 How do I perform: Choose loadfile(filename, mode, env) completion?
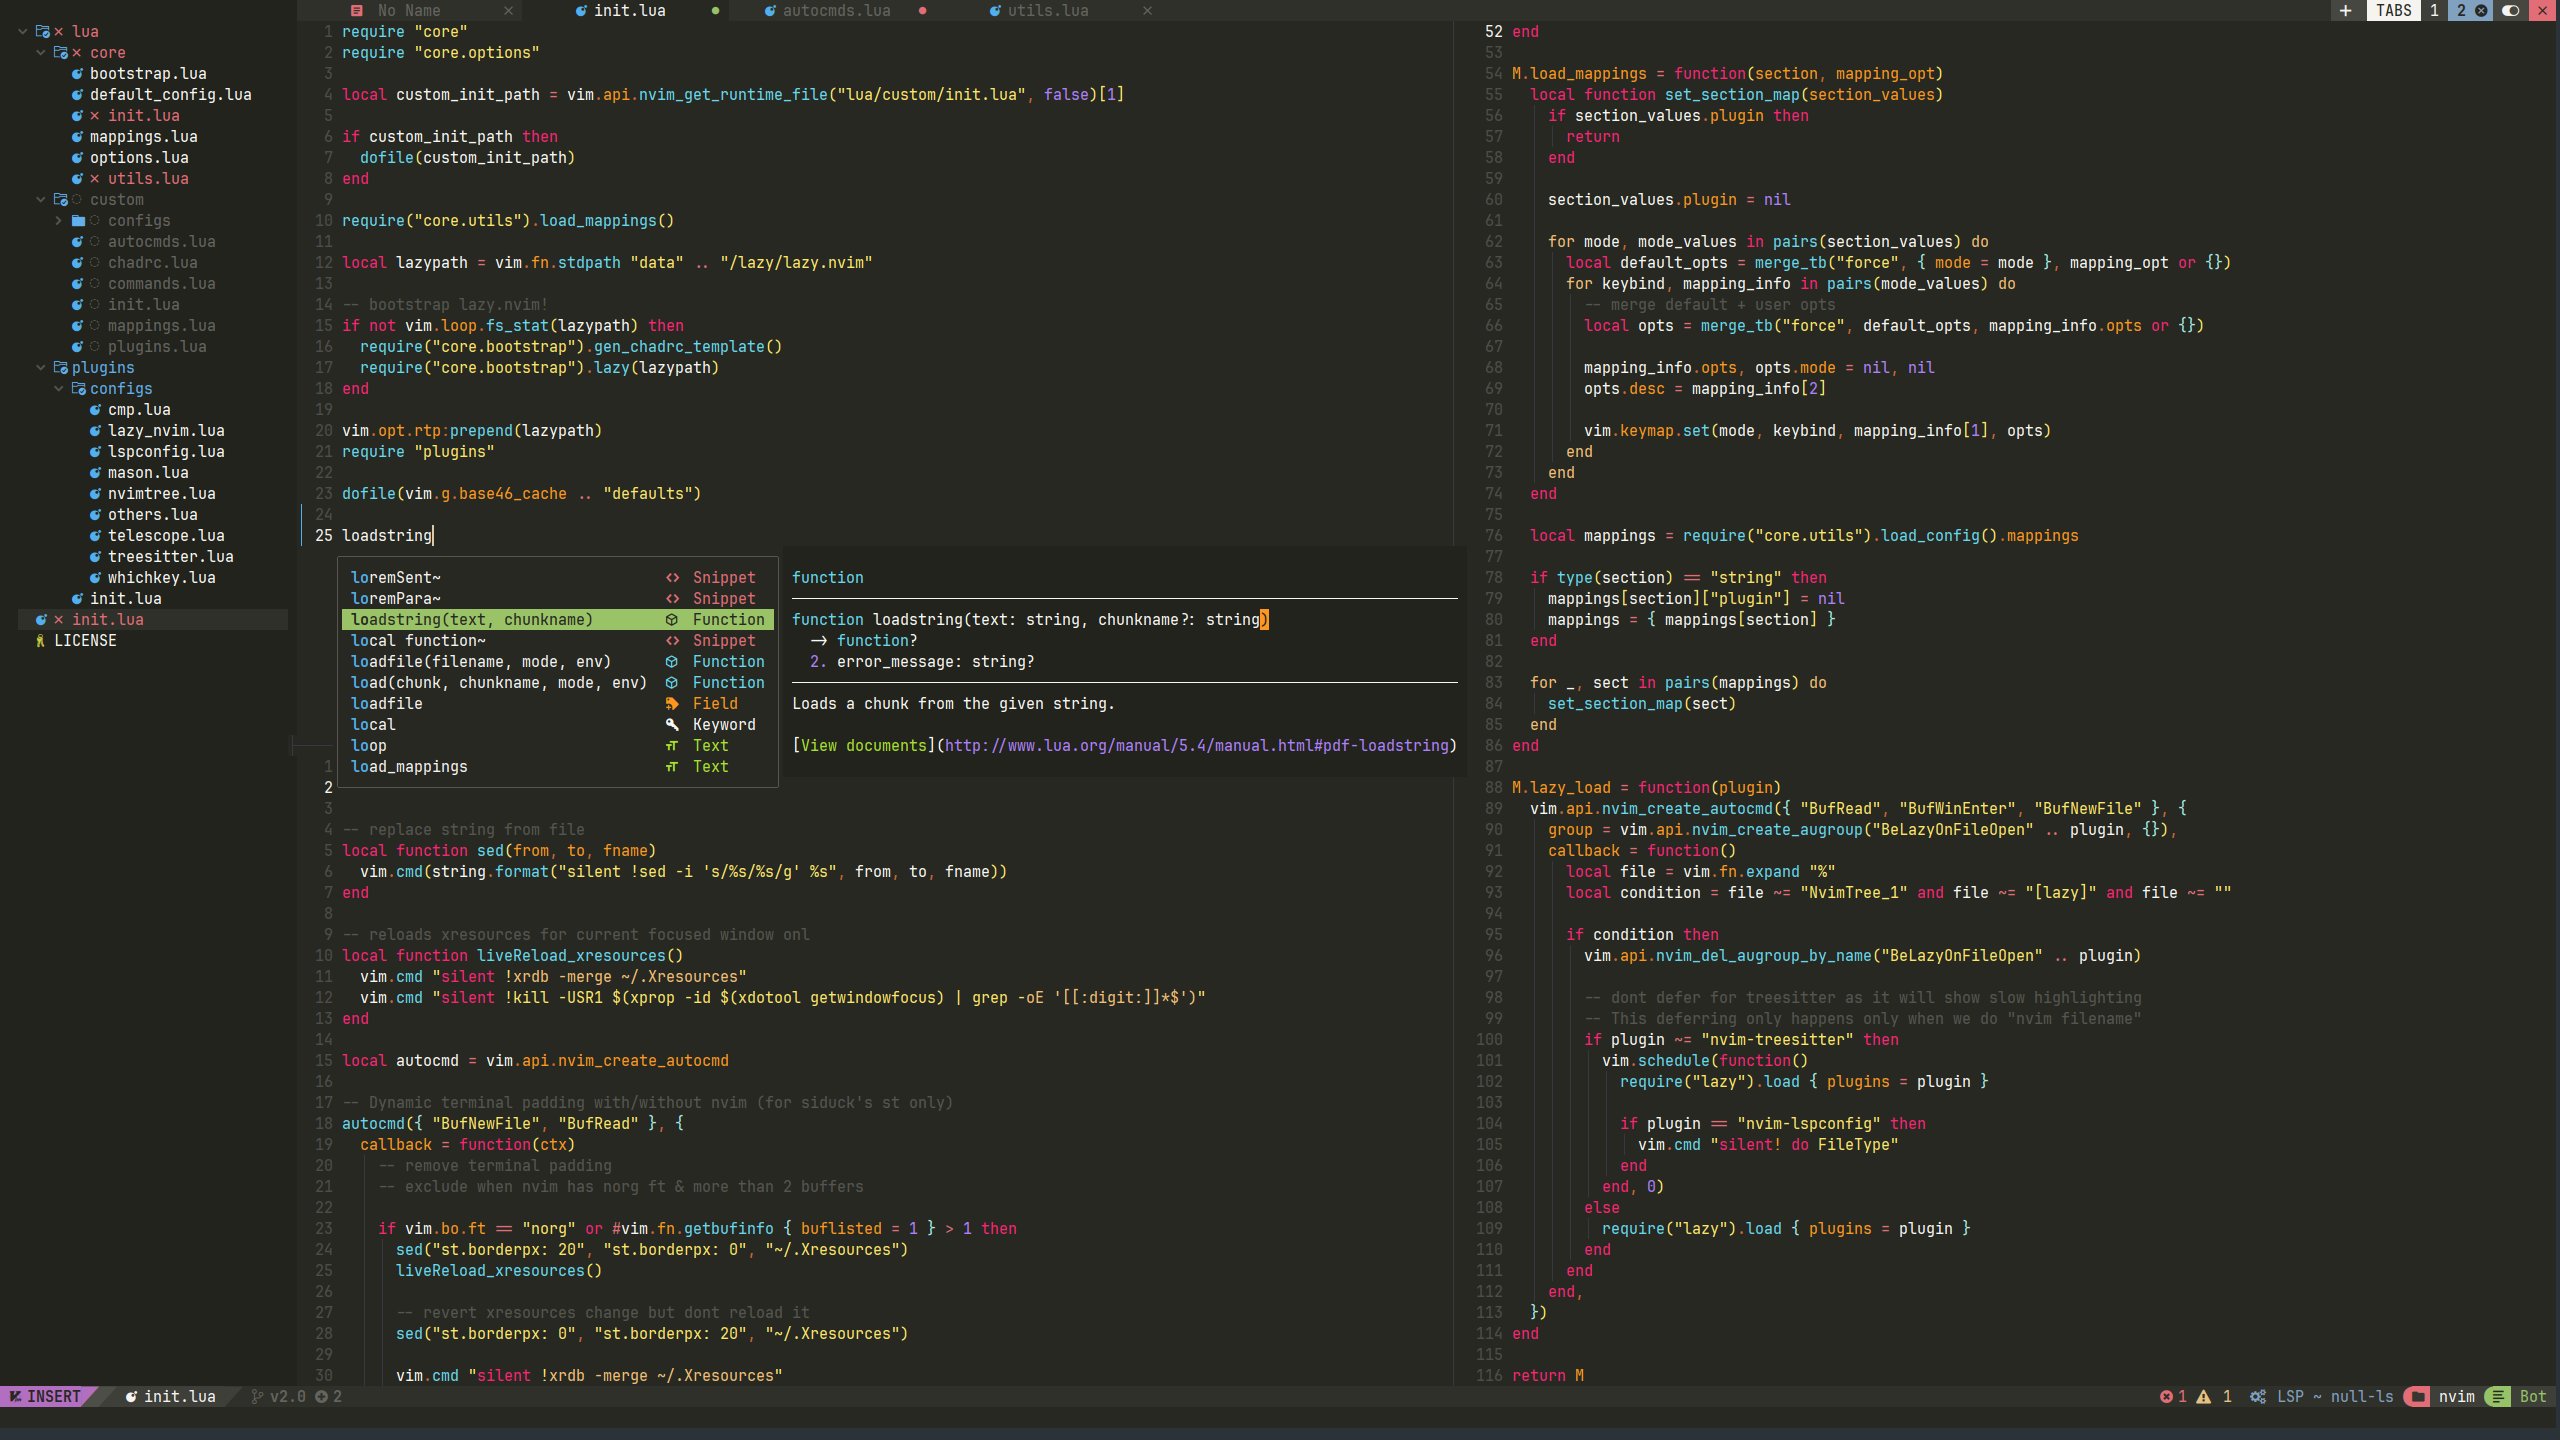coord(558,662)
